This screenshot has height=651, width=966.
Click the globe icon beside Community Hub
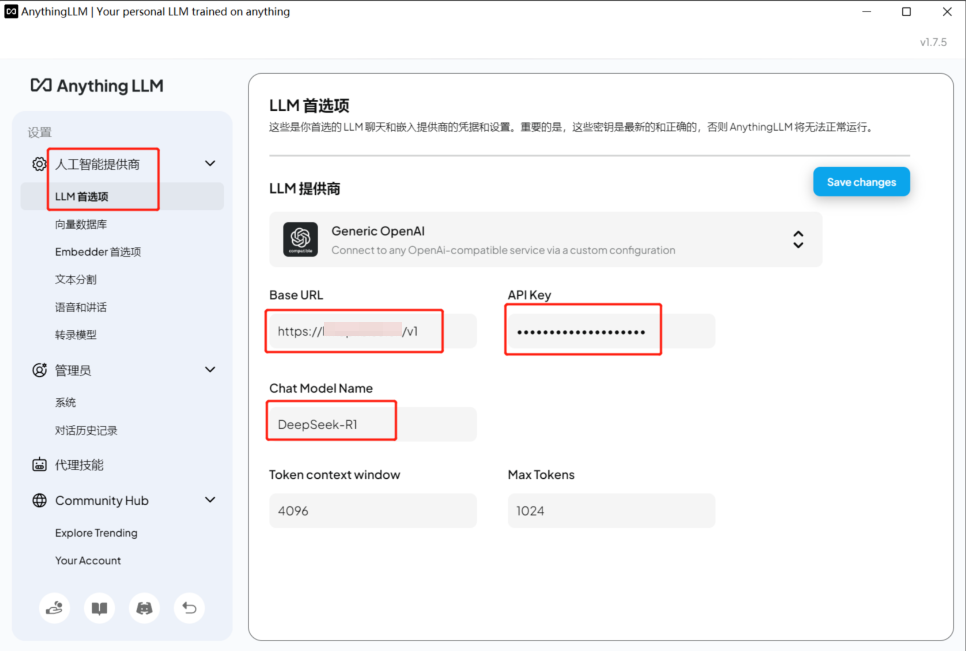pyautogui.click(x=39, y=500)
